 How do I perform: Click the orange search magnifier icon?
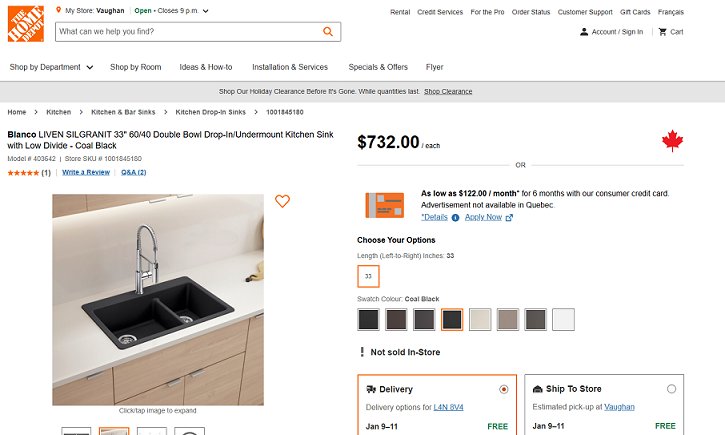click(x=328, y=32)
